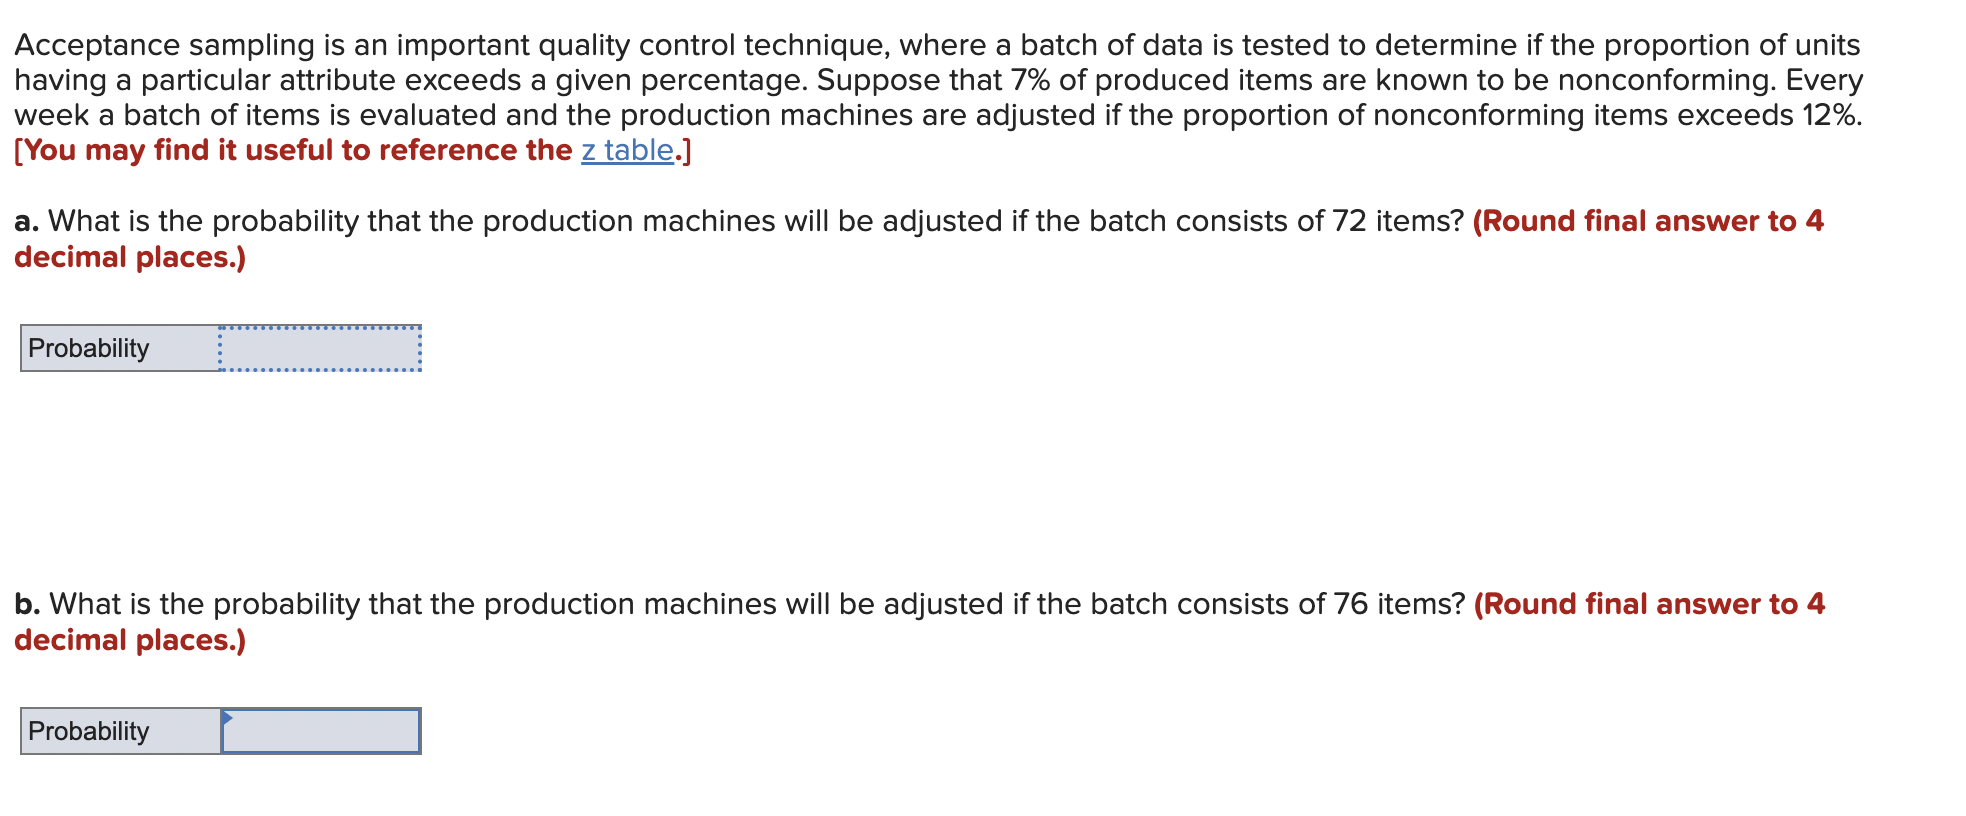Viewport: 1966px width, 816px height.
Task: Select the blue flag marker in part b's answer box
Action: tap(227, 718)
